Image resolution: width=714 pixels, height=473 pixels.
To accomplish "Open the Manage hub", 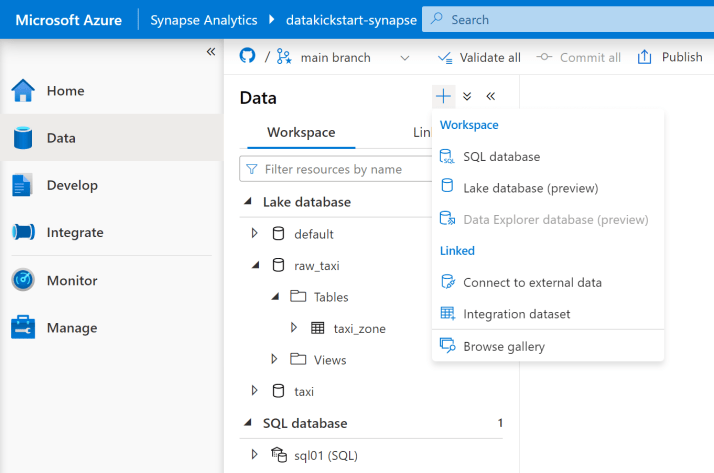I will (71, 328).
